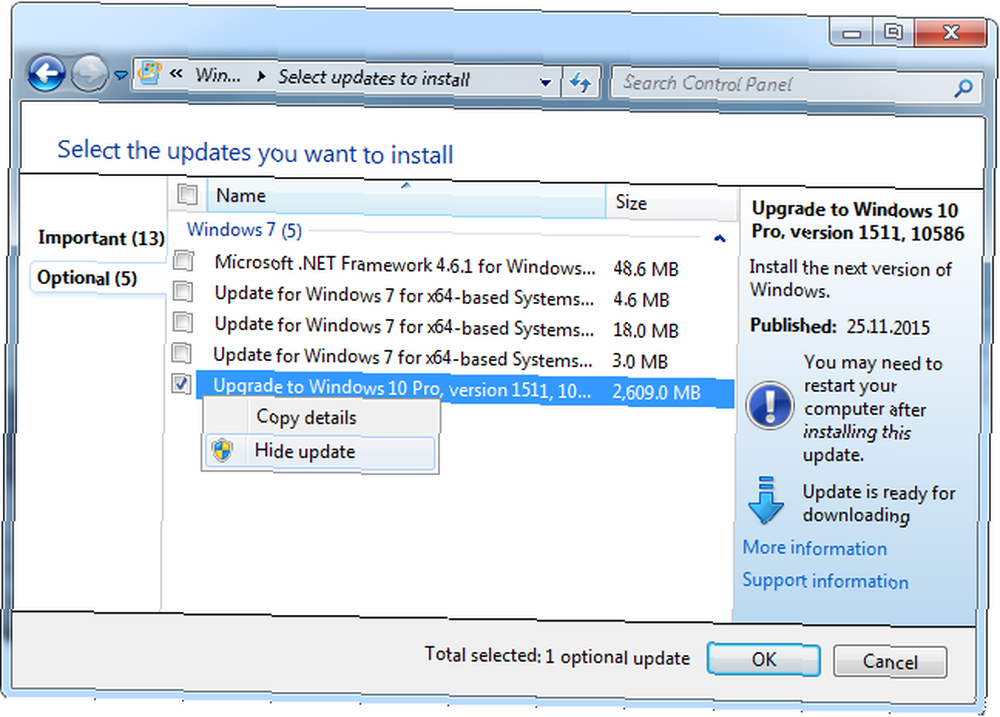Choose Hide update from the context menu

[320, 452]
